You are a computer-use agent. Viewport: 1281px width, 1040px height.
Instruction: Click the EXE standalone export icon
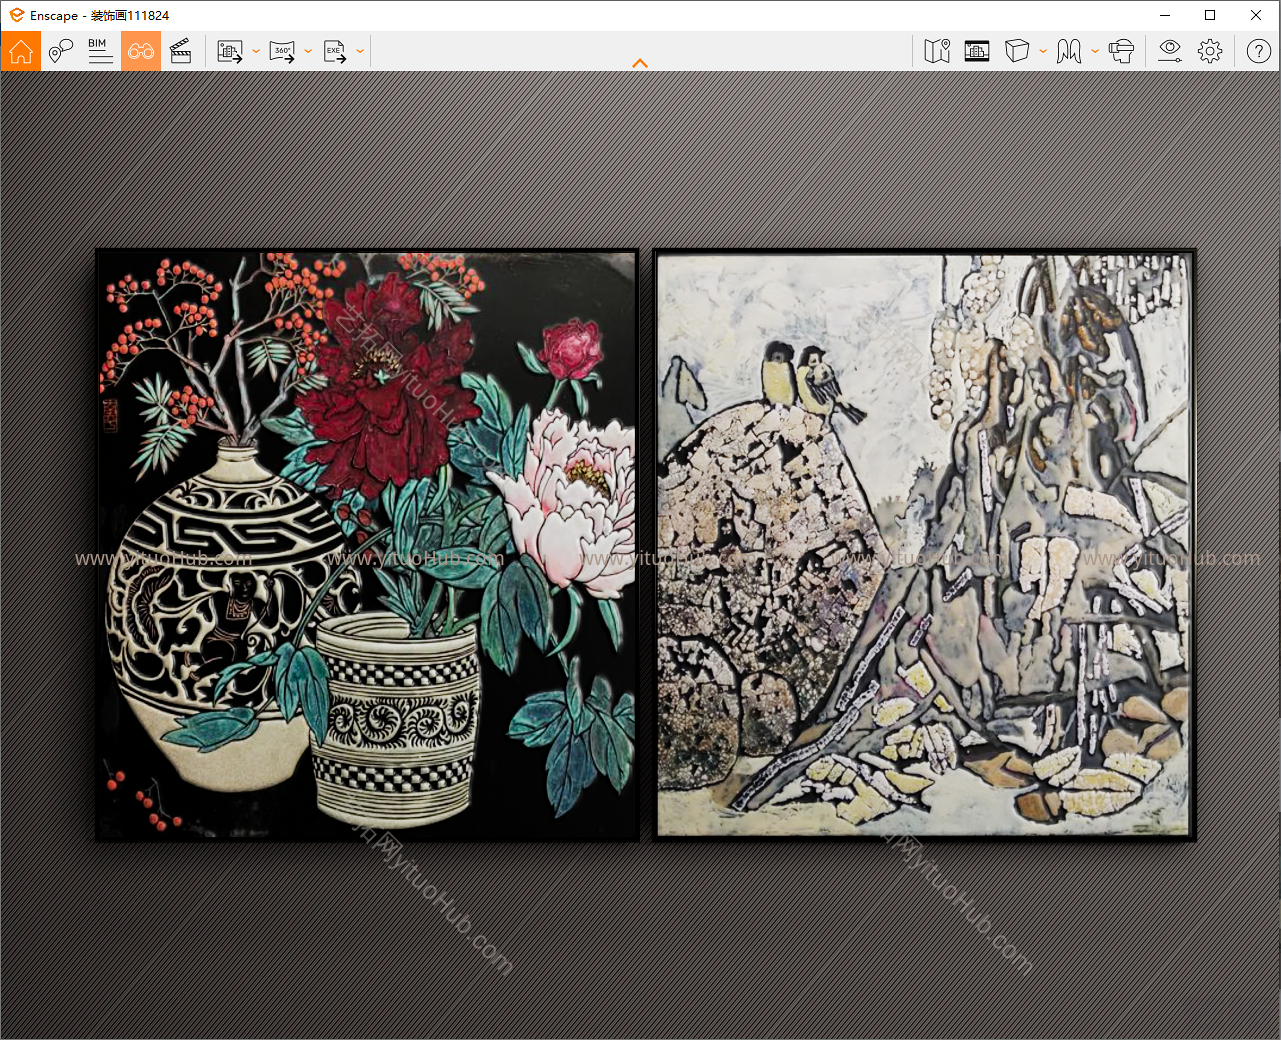click(x=335, y=51)
